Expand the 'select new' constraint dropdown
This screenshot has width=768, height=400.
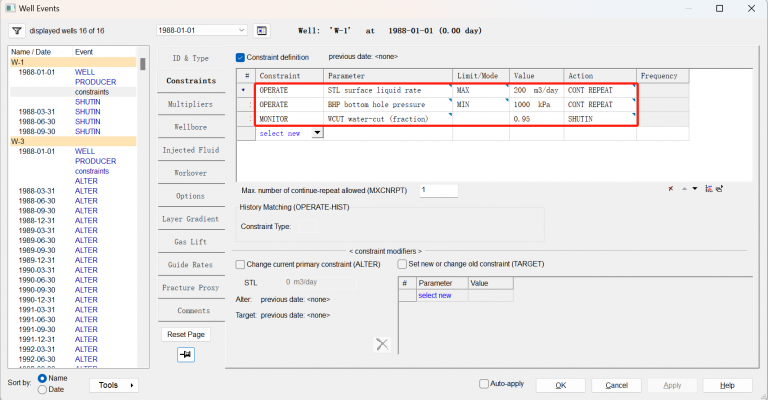[x=316, y=133]
